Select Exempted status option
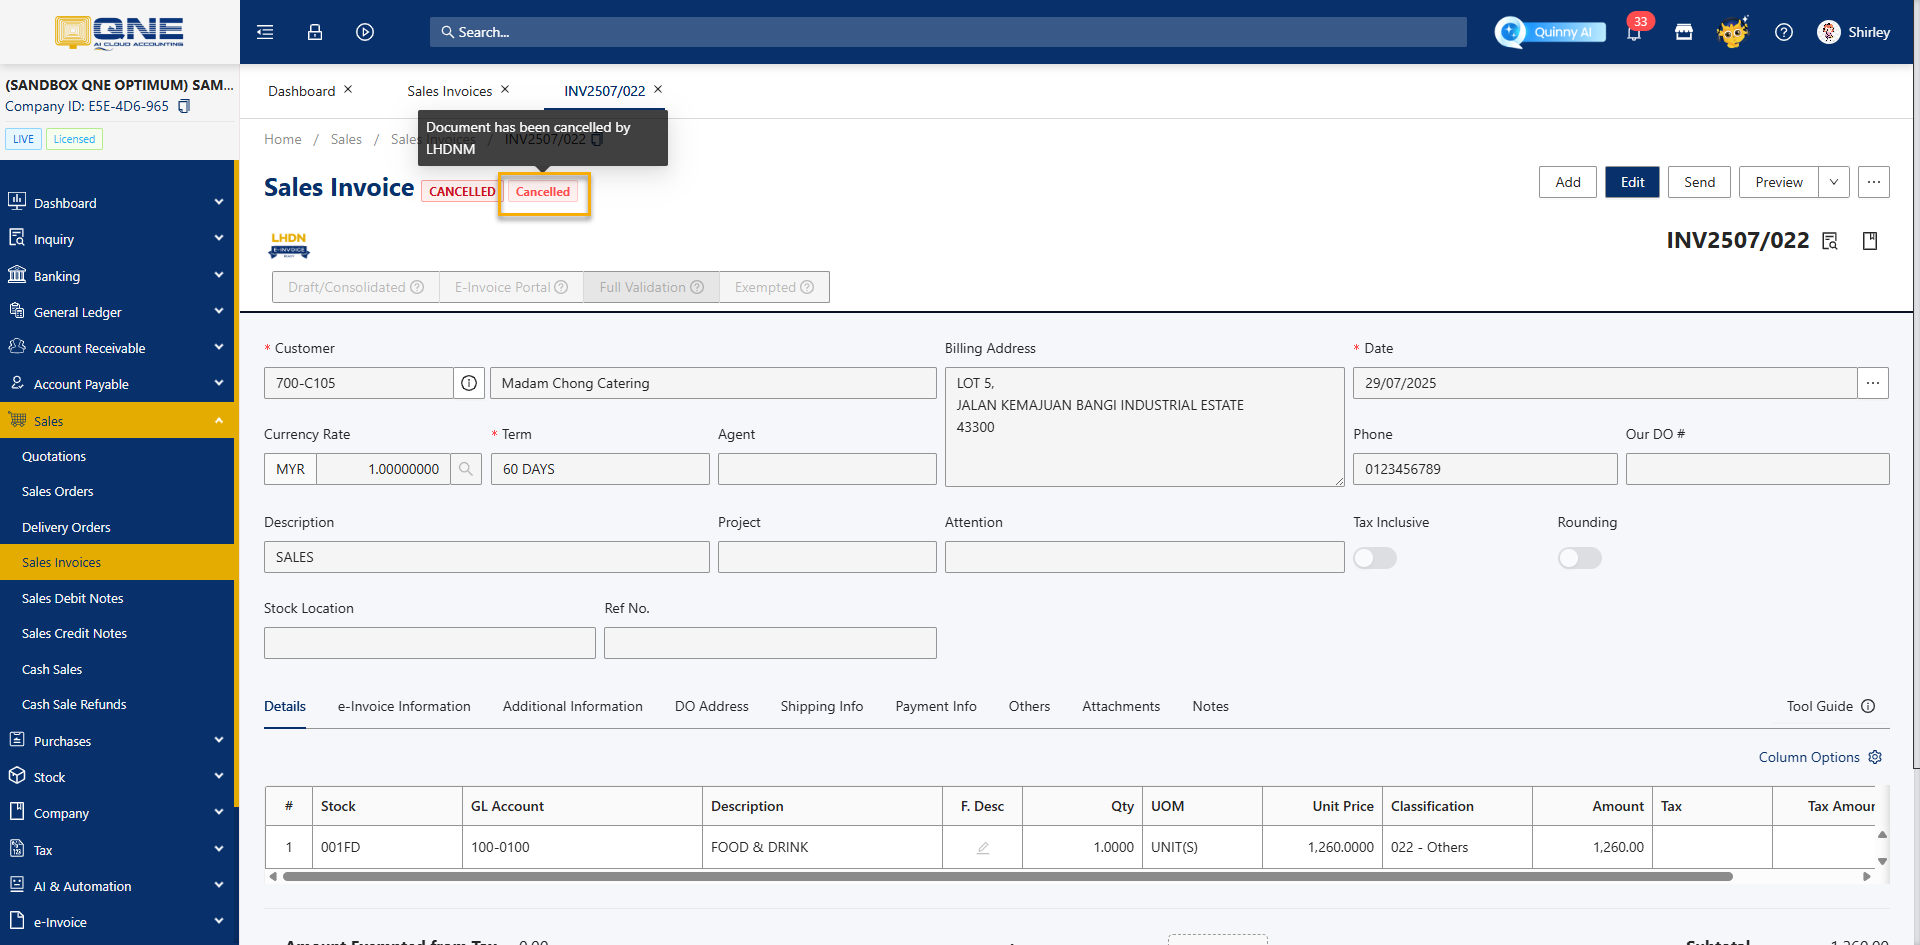The height and width of the screenshot is (945, 1920). (774, 287)
